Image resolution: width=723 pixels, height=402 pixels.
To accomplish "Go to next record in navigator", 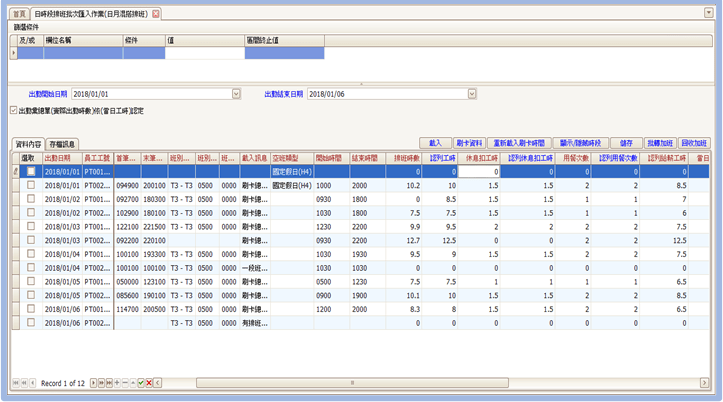I will click(x=93, y=383).
